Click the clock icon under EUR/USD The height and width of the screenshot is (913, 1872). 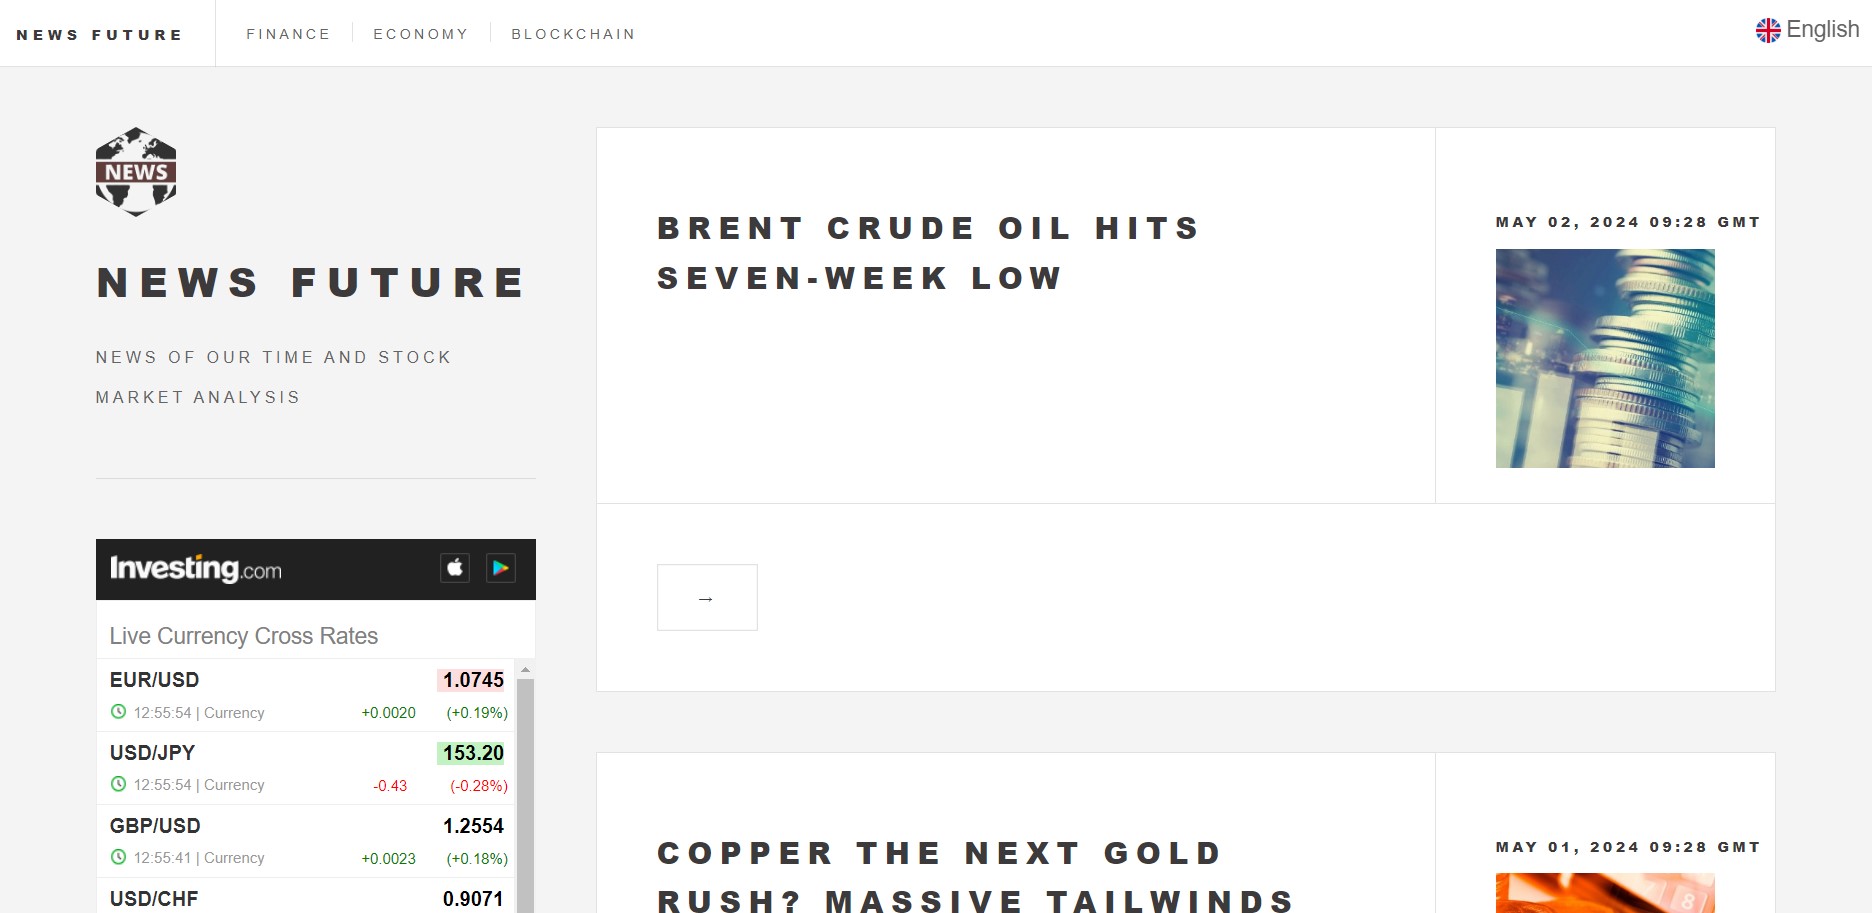pyautogui.click(x=118, y=712)
